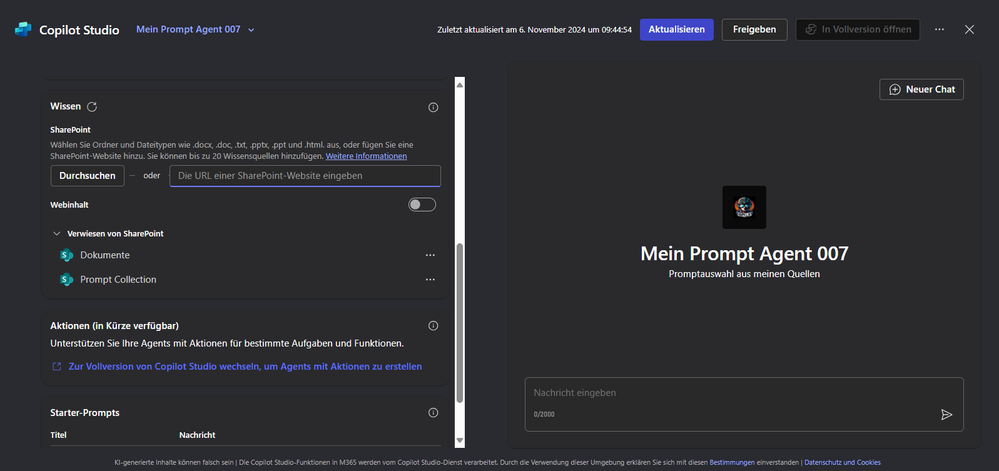Click the vertical scrollbar thumb
Viewport: 999px width, 471px height.
click(459, 322)
